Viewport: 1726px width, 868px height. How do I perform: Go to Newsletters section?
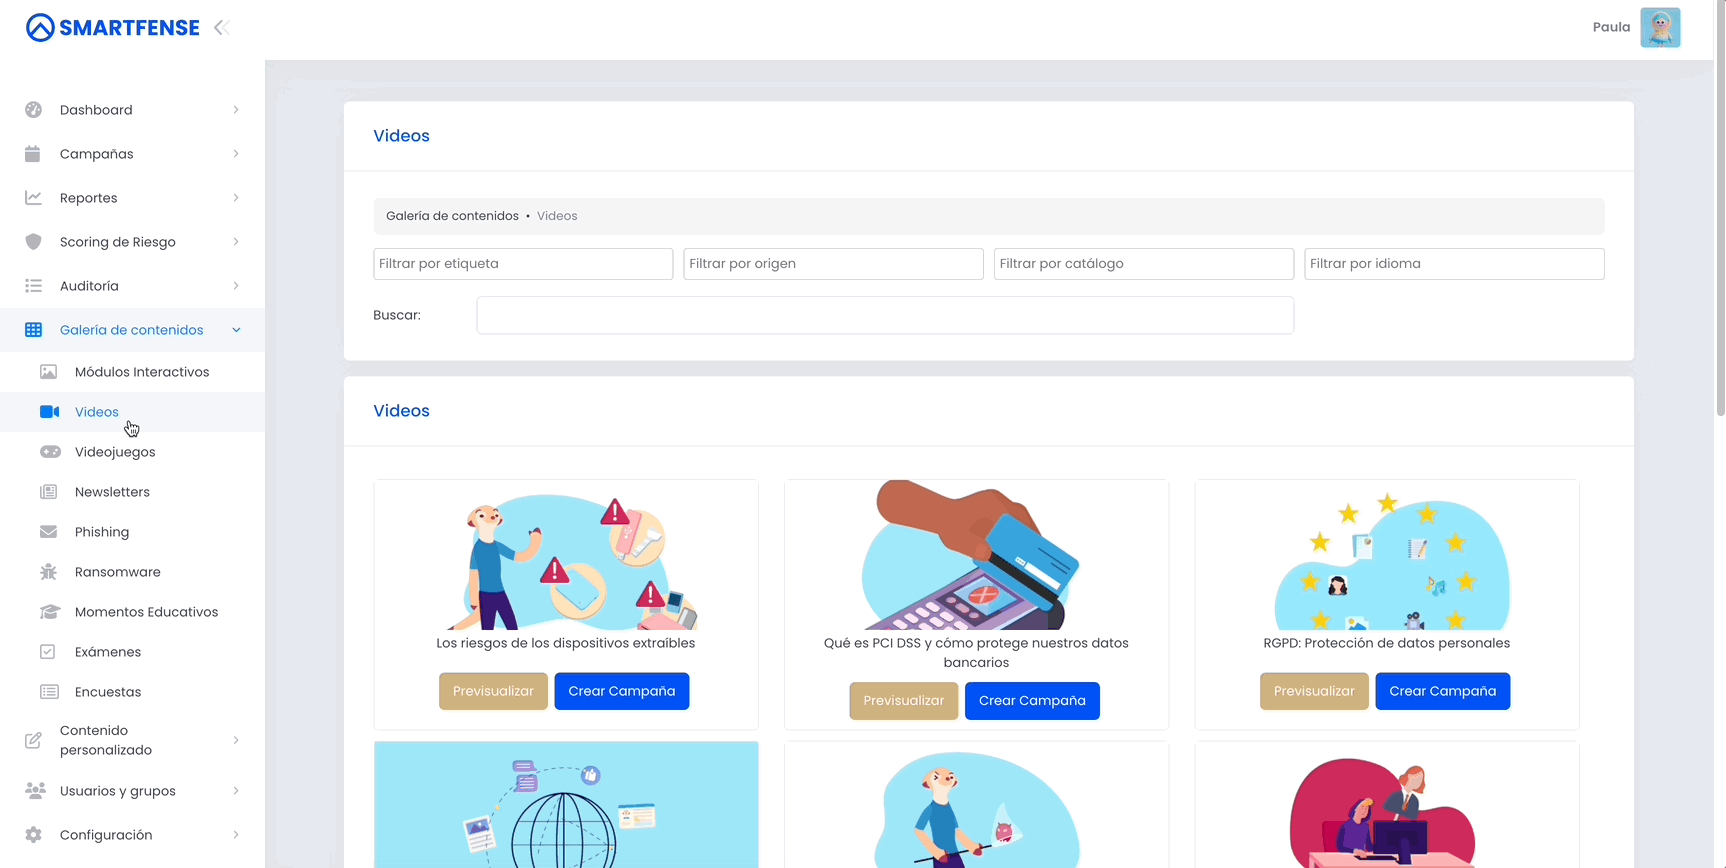click(x=132, y=492)
